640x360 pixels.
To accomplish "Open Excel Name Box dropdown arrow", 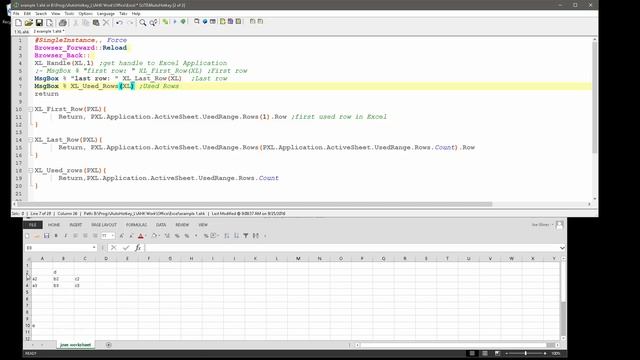I will pyautogui.click(x=94, y=248).
